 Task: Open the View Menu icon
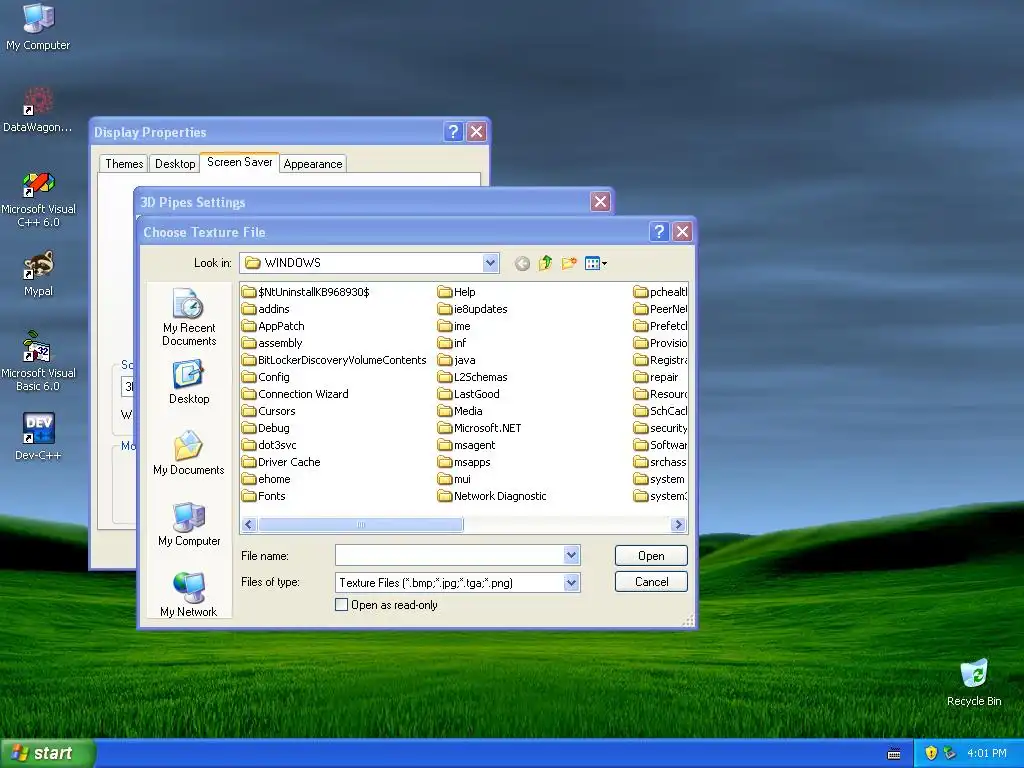[x=596, y=263]
